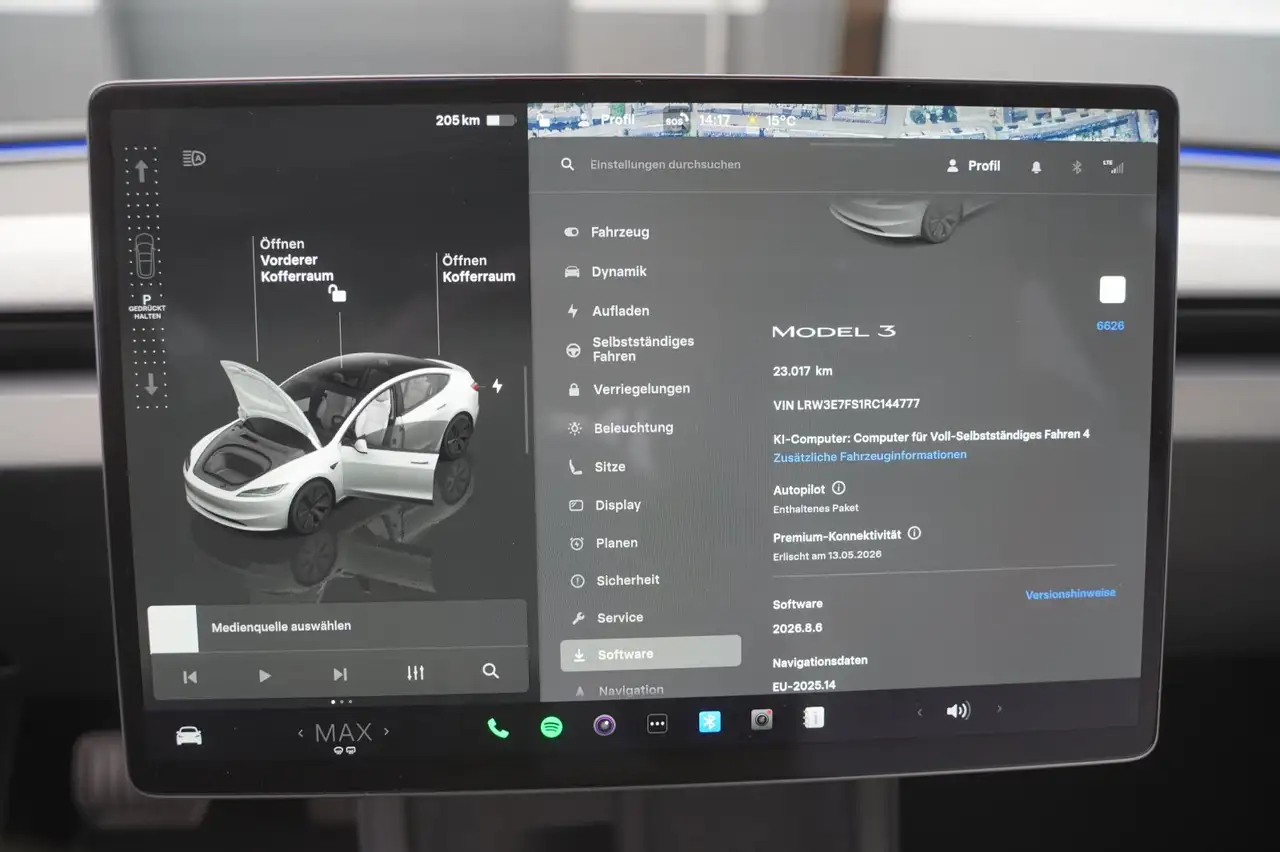Click Zusätzliche Fahrzeuginformationen link
This screenshot has height=852, width=1280.
pos(869,455)
